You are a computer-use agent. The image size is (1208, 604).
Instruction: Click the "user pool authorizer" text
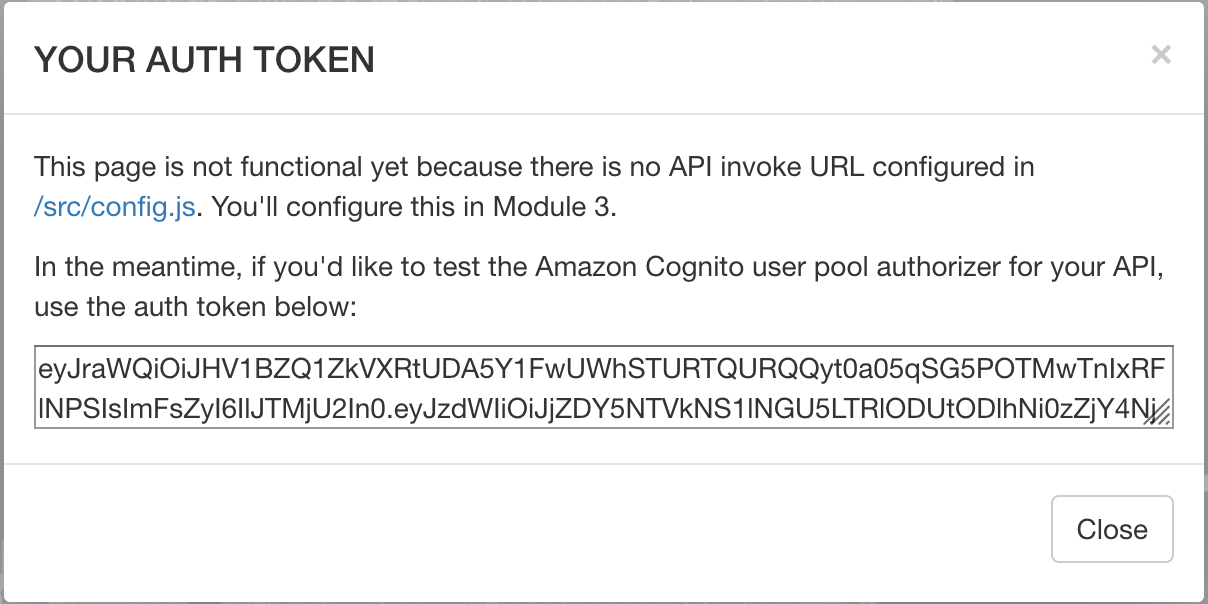tap(863, 268)
